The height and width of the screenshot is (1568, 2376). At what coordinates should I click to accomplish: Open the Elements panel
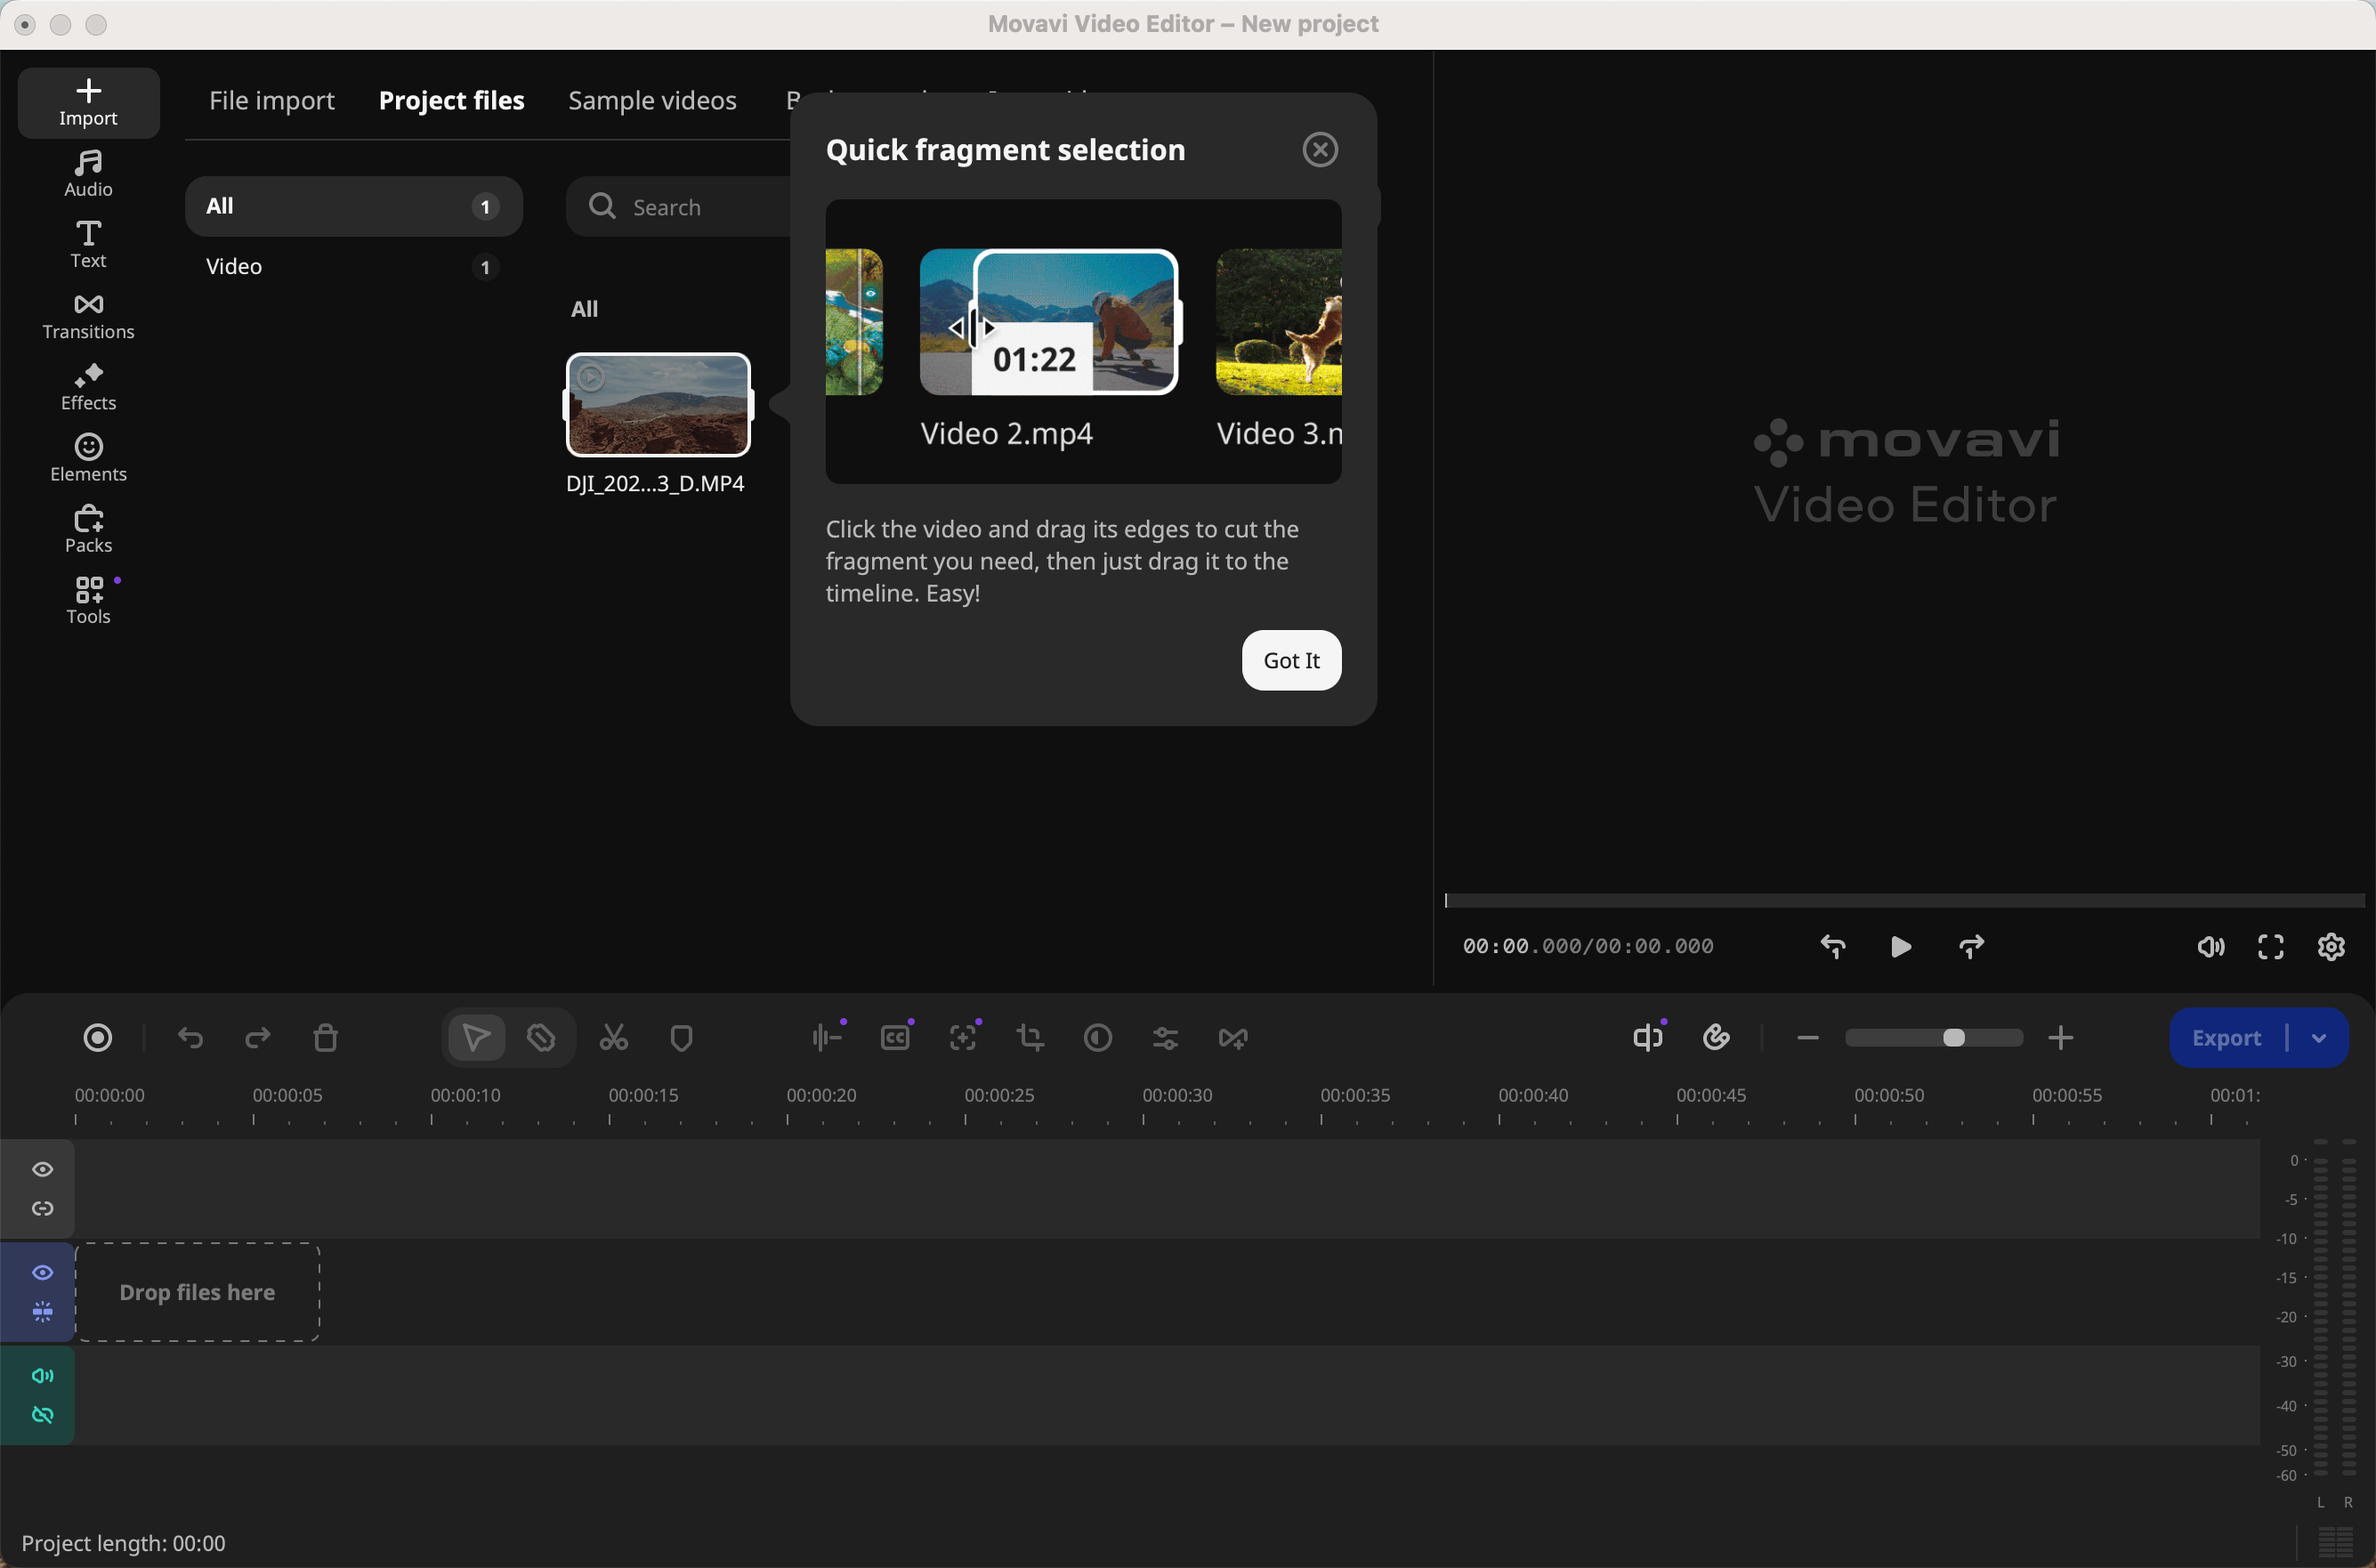click(x=88, y=458)
